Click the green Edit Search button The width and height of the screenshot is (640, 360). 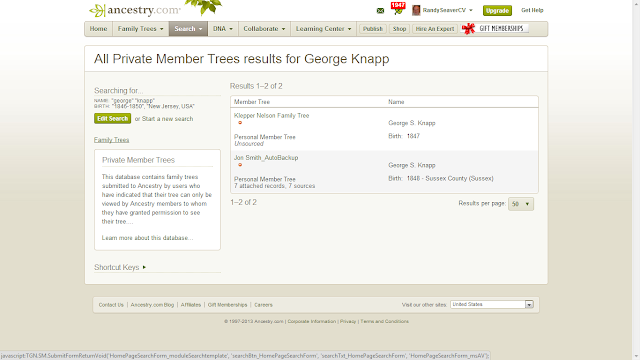click(x=112, y=118)
